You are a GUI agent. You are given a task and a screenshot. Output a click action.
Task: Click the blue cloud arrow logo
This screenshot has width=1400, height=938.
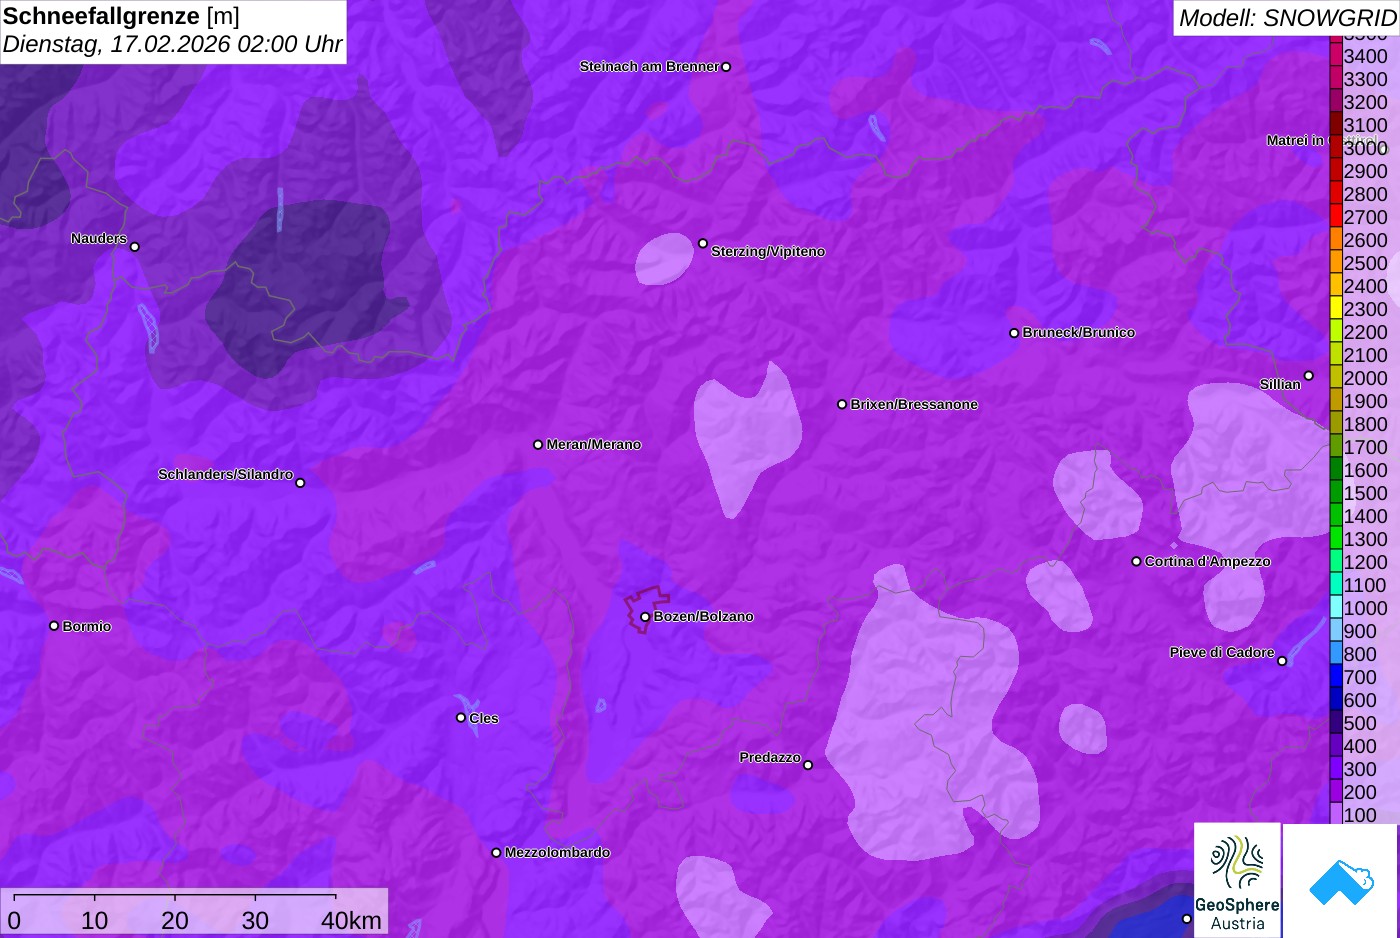1341,881
